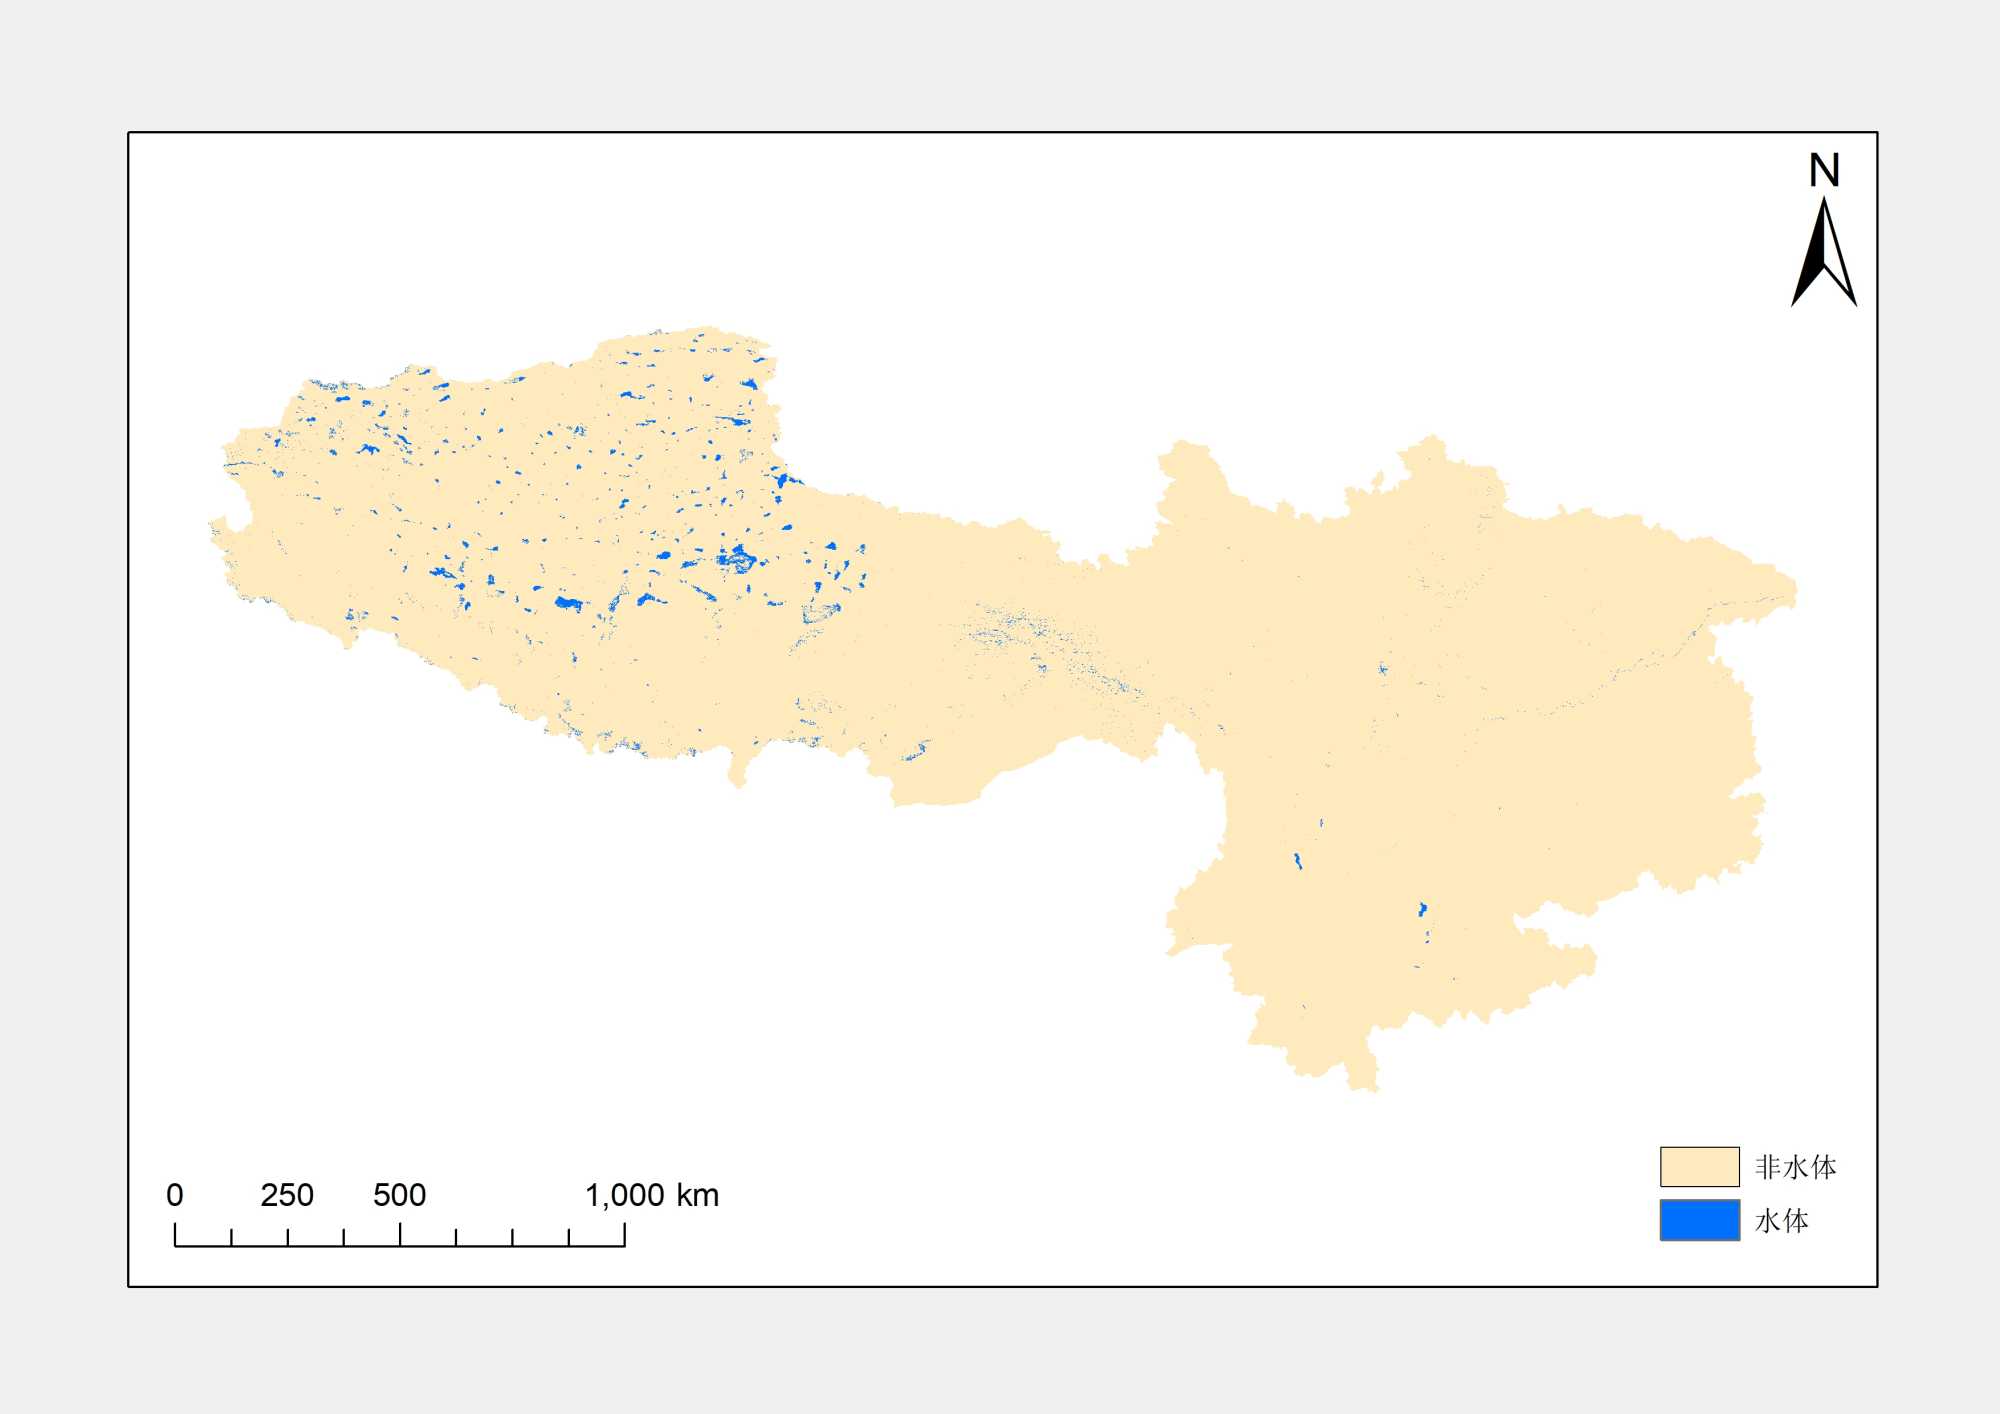The width and height of the screenshot is (2000, 1414).
Task: Click the scale bar's leftmost end tick
Action: click(175, 1236)
